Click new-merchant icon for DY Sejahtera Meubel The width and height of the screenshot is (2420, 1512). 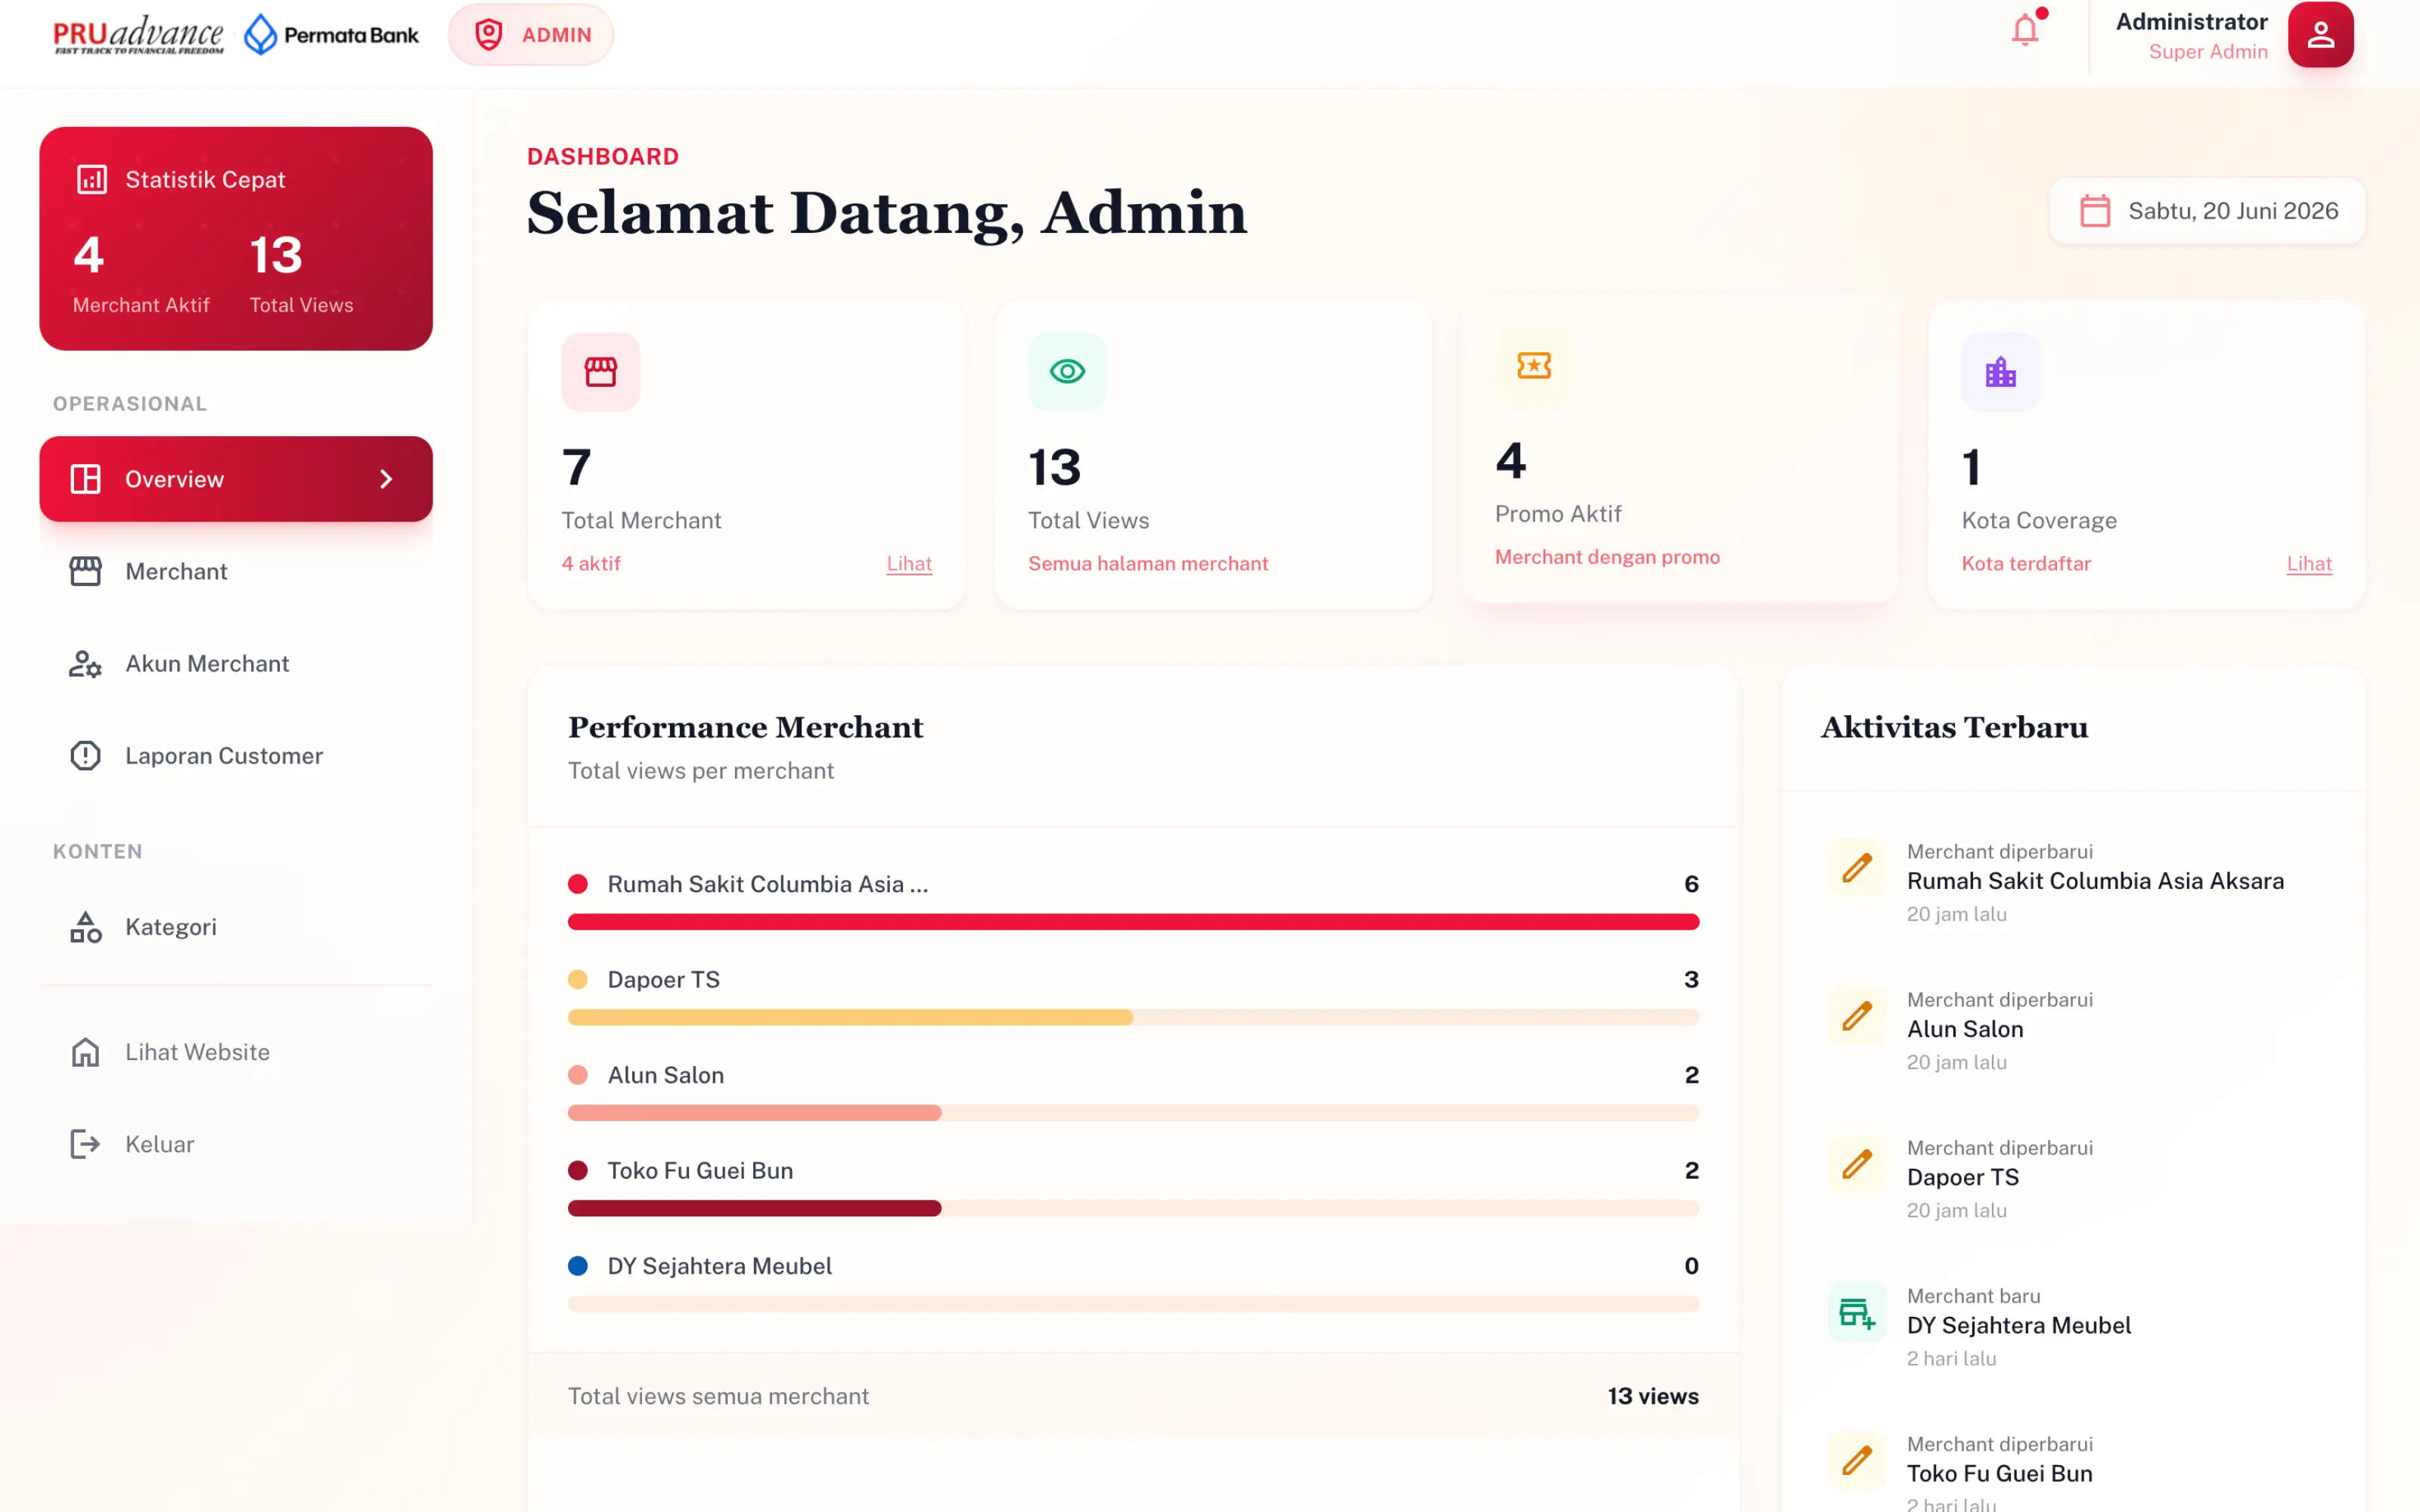coord(1857,1312)
